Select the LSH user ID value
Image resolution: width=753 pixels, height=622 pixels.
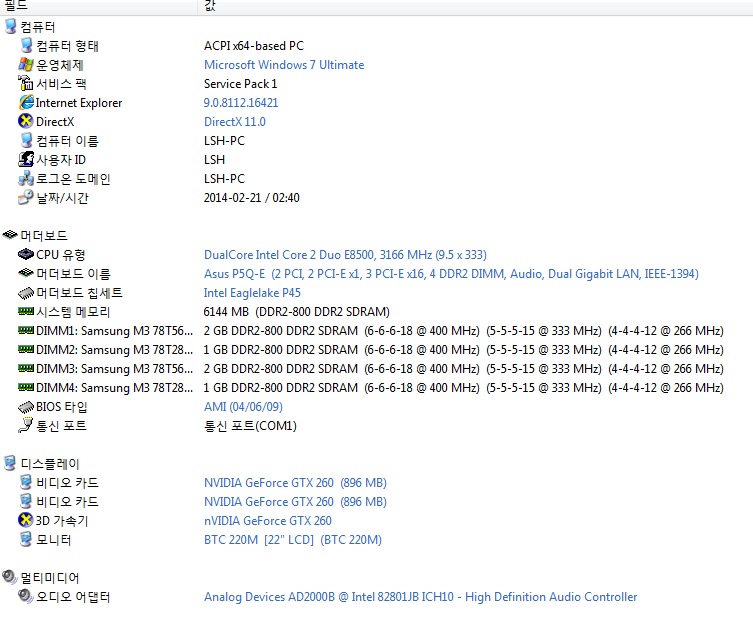[x=214, y=159]
